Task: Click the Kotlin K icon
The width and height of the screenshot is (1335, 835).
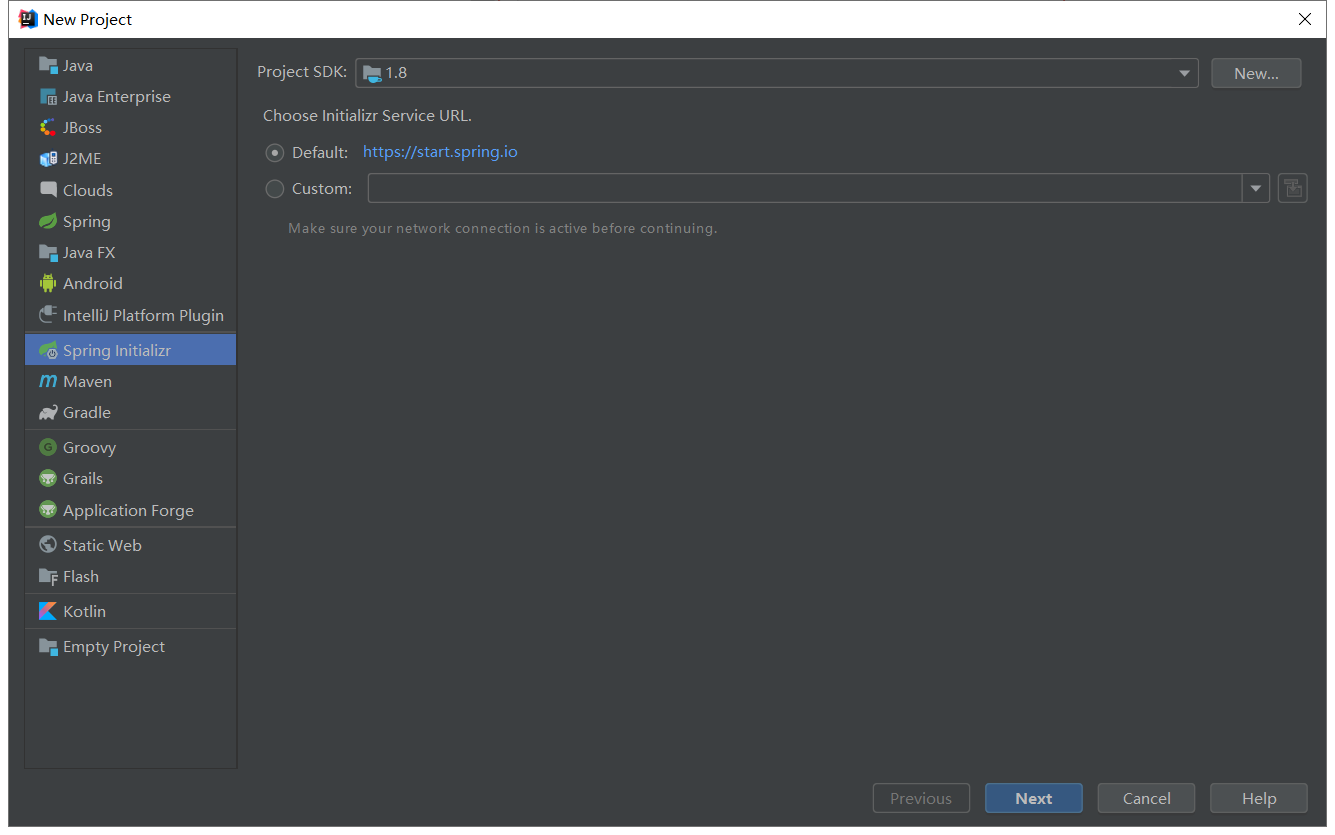Action: [x=48, y=611]
